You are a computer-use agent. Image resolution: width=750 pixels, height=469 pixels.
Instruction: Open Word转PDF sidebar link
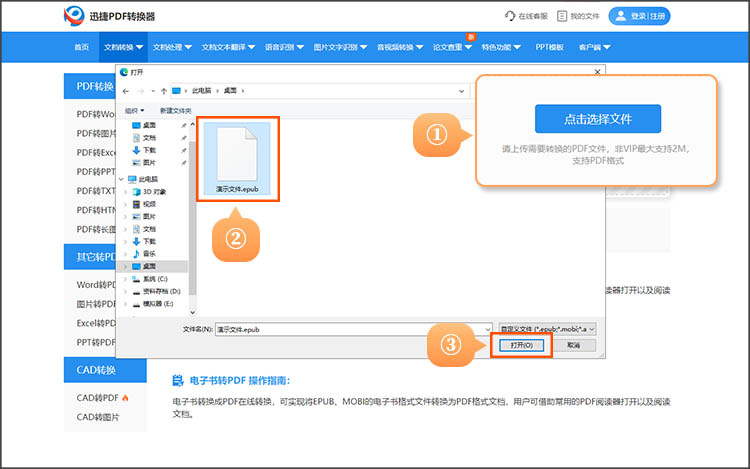click(96, 284)
